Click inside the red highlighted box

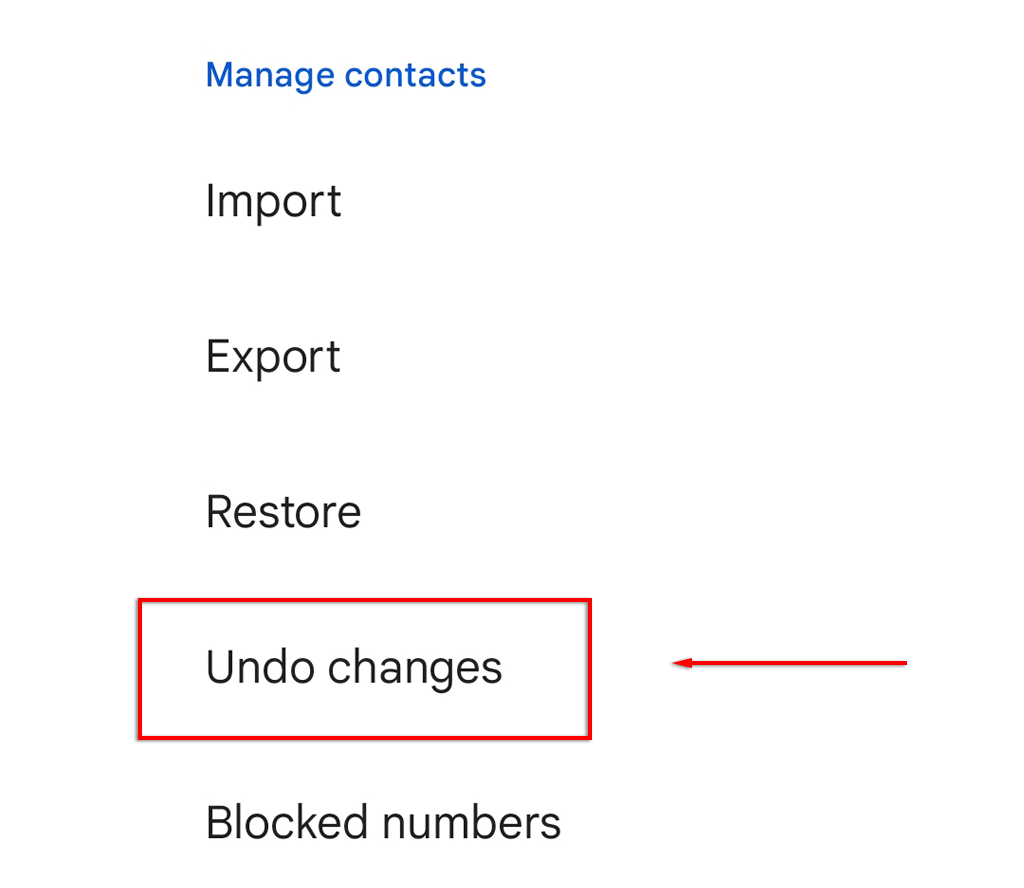364,669
